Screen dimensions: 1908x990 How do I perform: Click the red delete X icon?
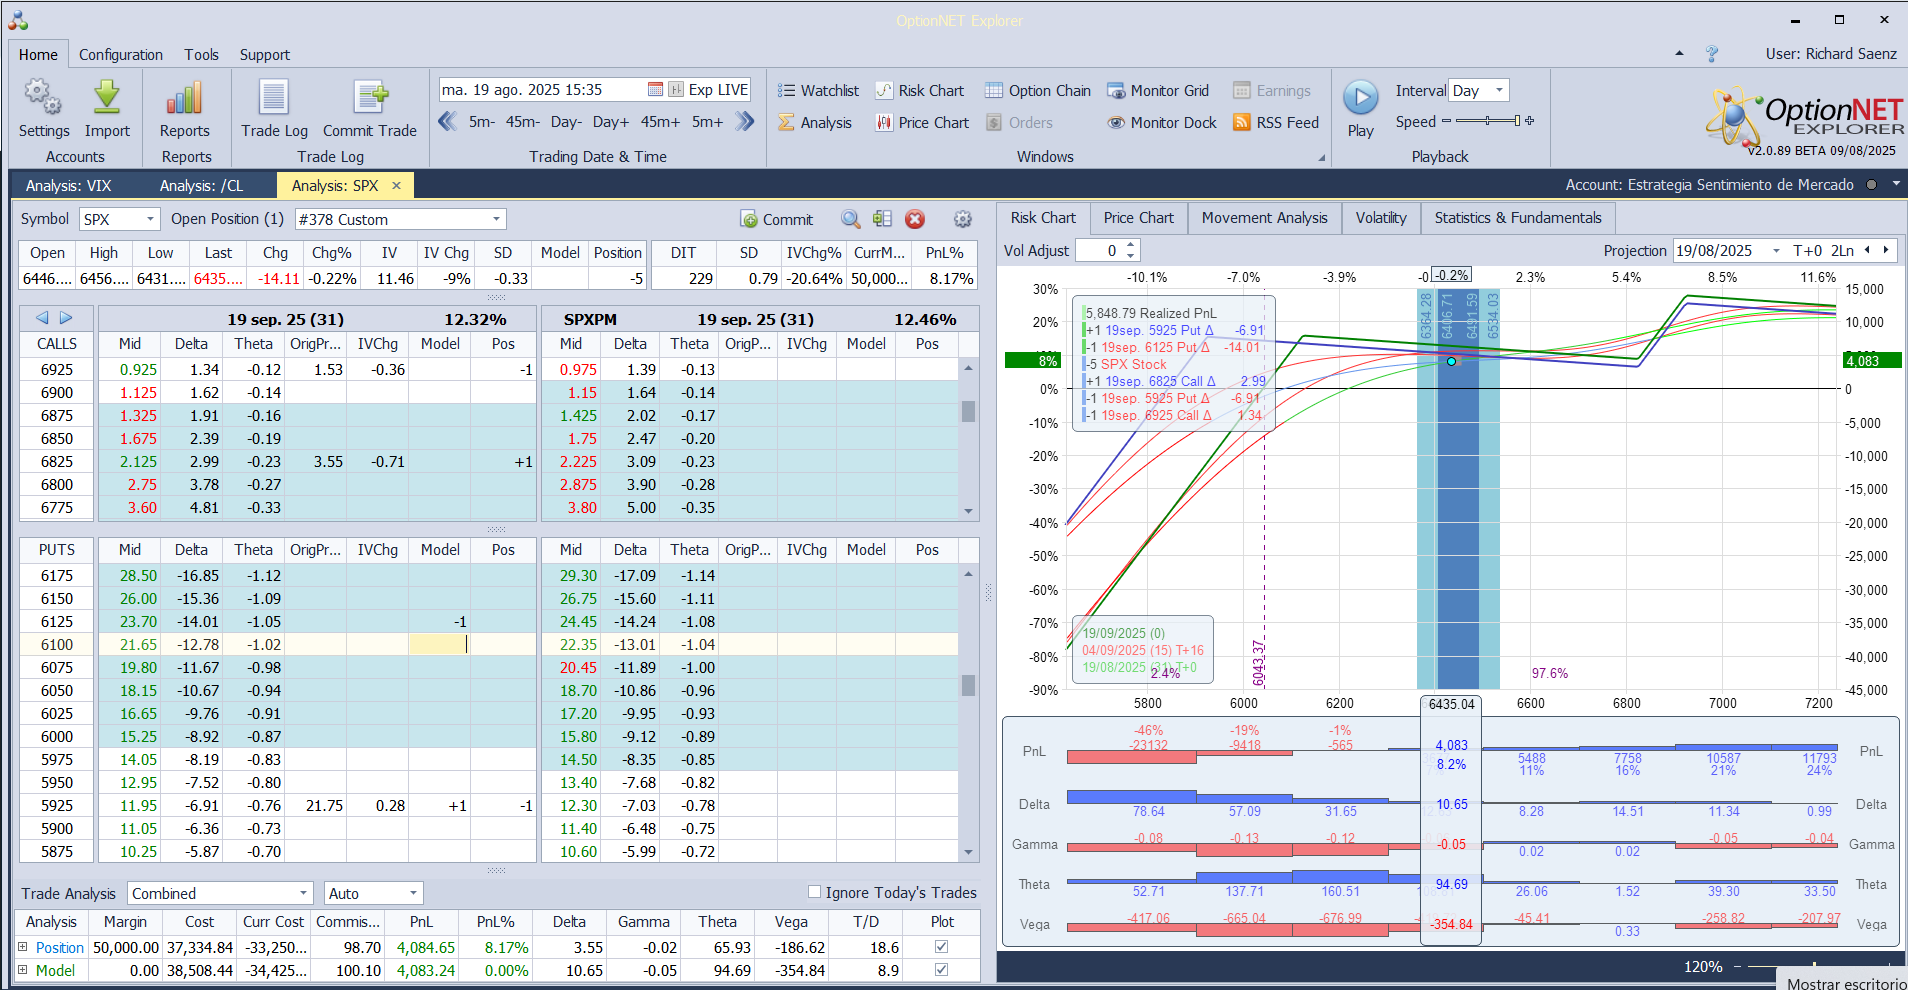click(x=915, y=219)
